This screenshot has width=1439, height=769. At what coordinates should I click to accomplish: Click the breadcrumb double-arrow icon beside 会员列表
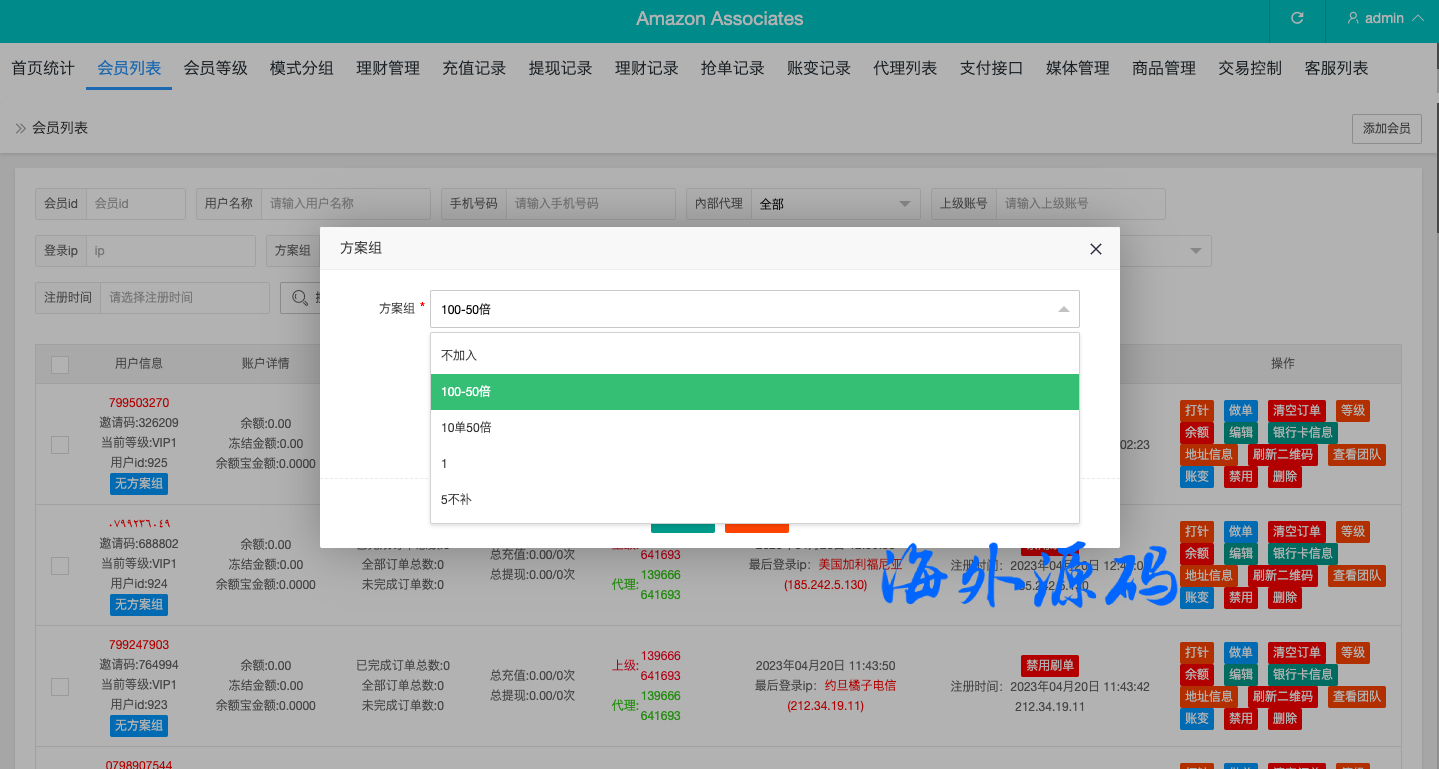point(20,128)
